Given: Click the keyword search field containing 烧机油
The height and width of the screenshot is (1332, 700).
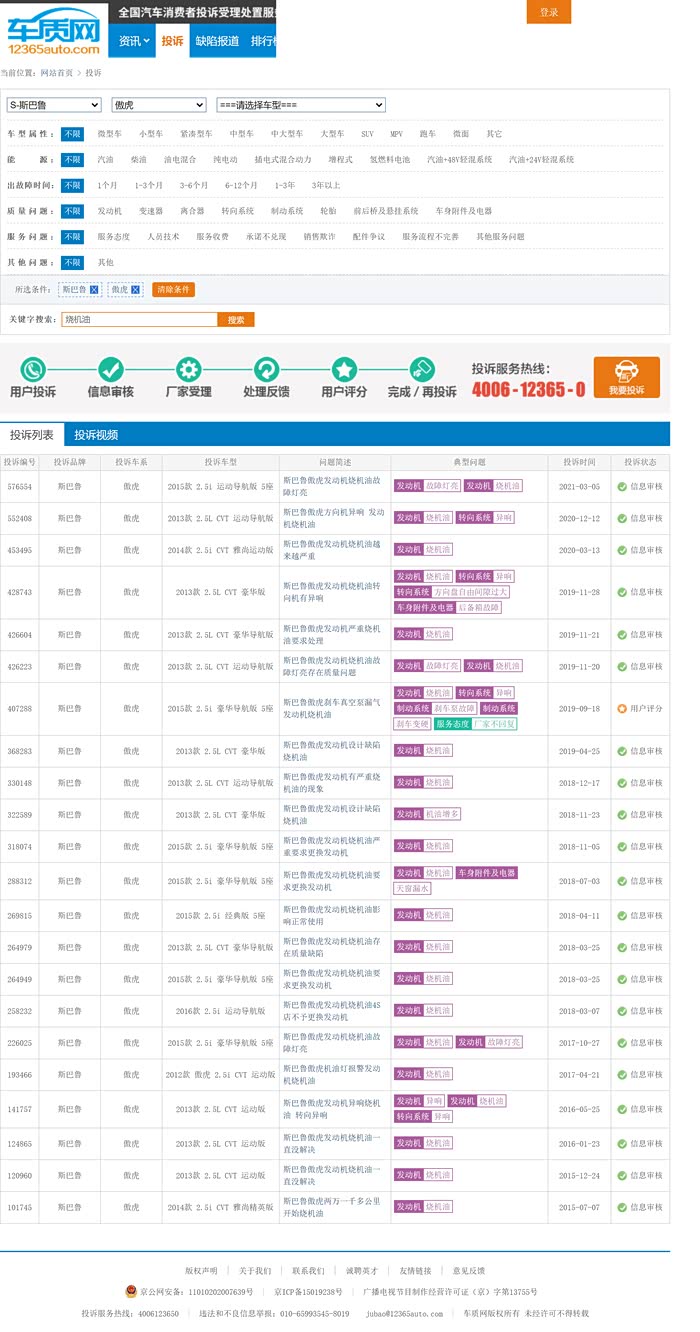Looking at the screenshot, I should click(x=139, y=320).
